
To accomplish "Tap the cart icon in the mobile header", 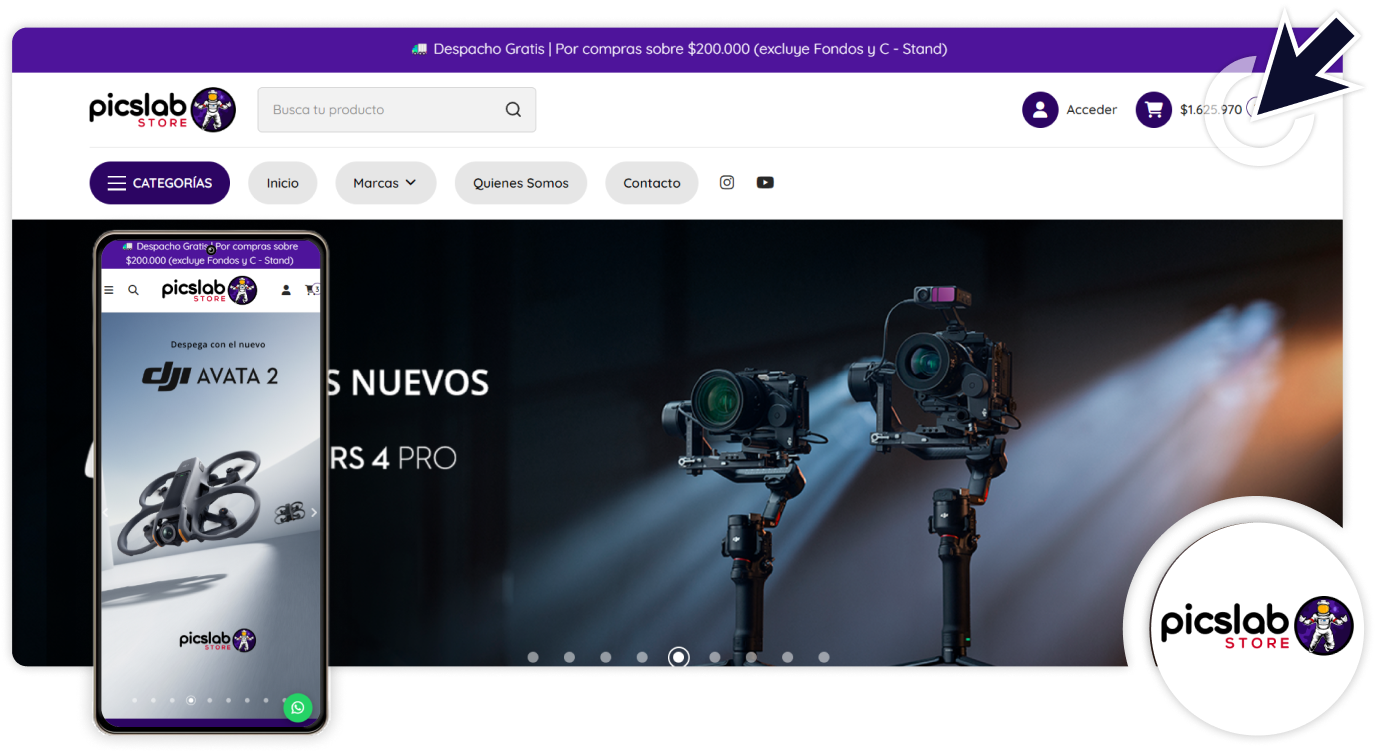I will pos(311,290).
